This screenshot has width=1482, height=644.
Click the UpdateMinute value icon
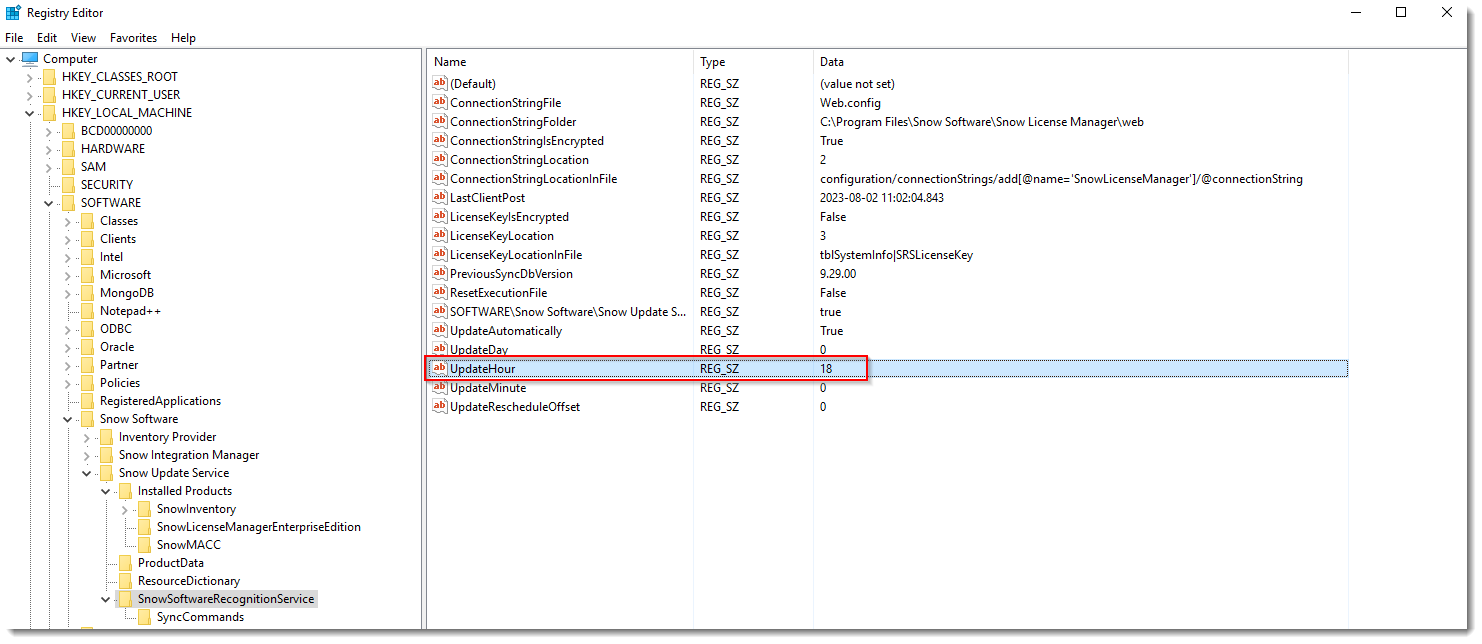[439, 388]
